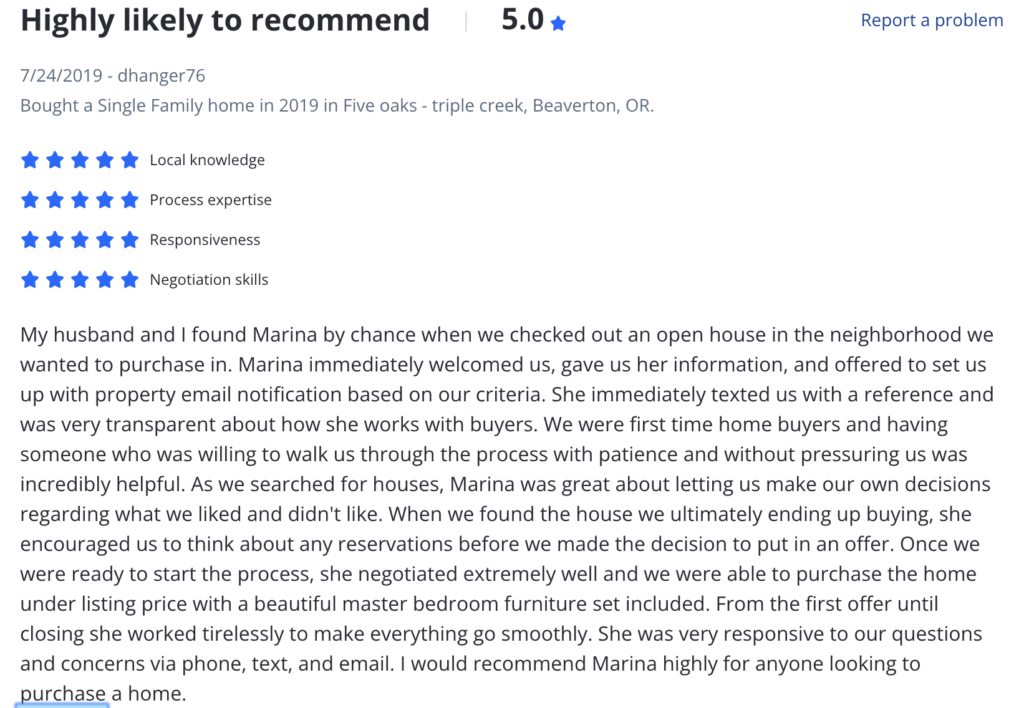Viewport: 1024px width, 708px height.
Task: Click first star of Local knowledge rating
Action: [30, 160]
